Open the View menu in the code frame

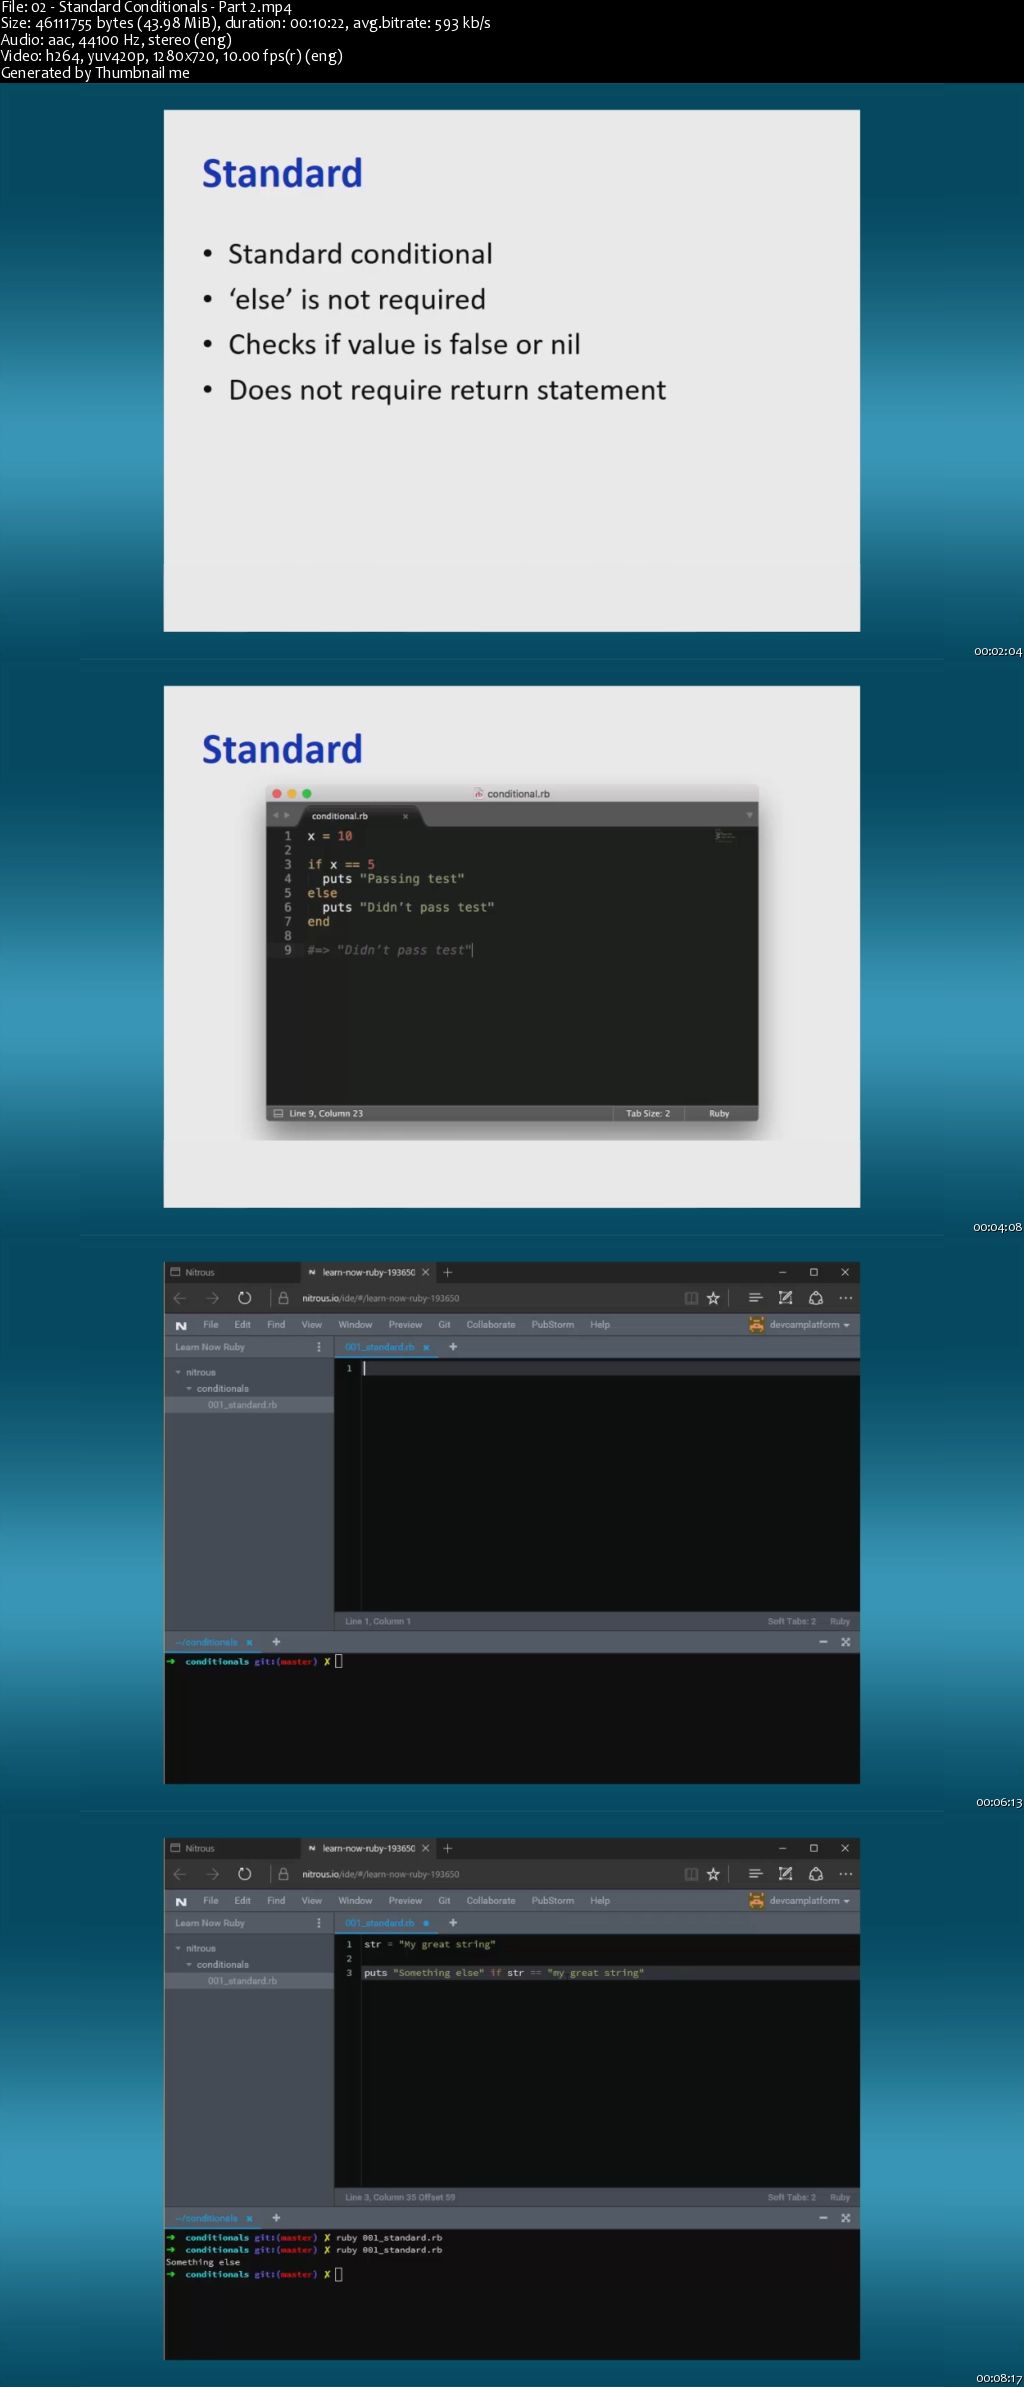[x=312, y=1901]
